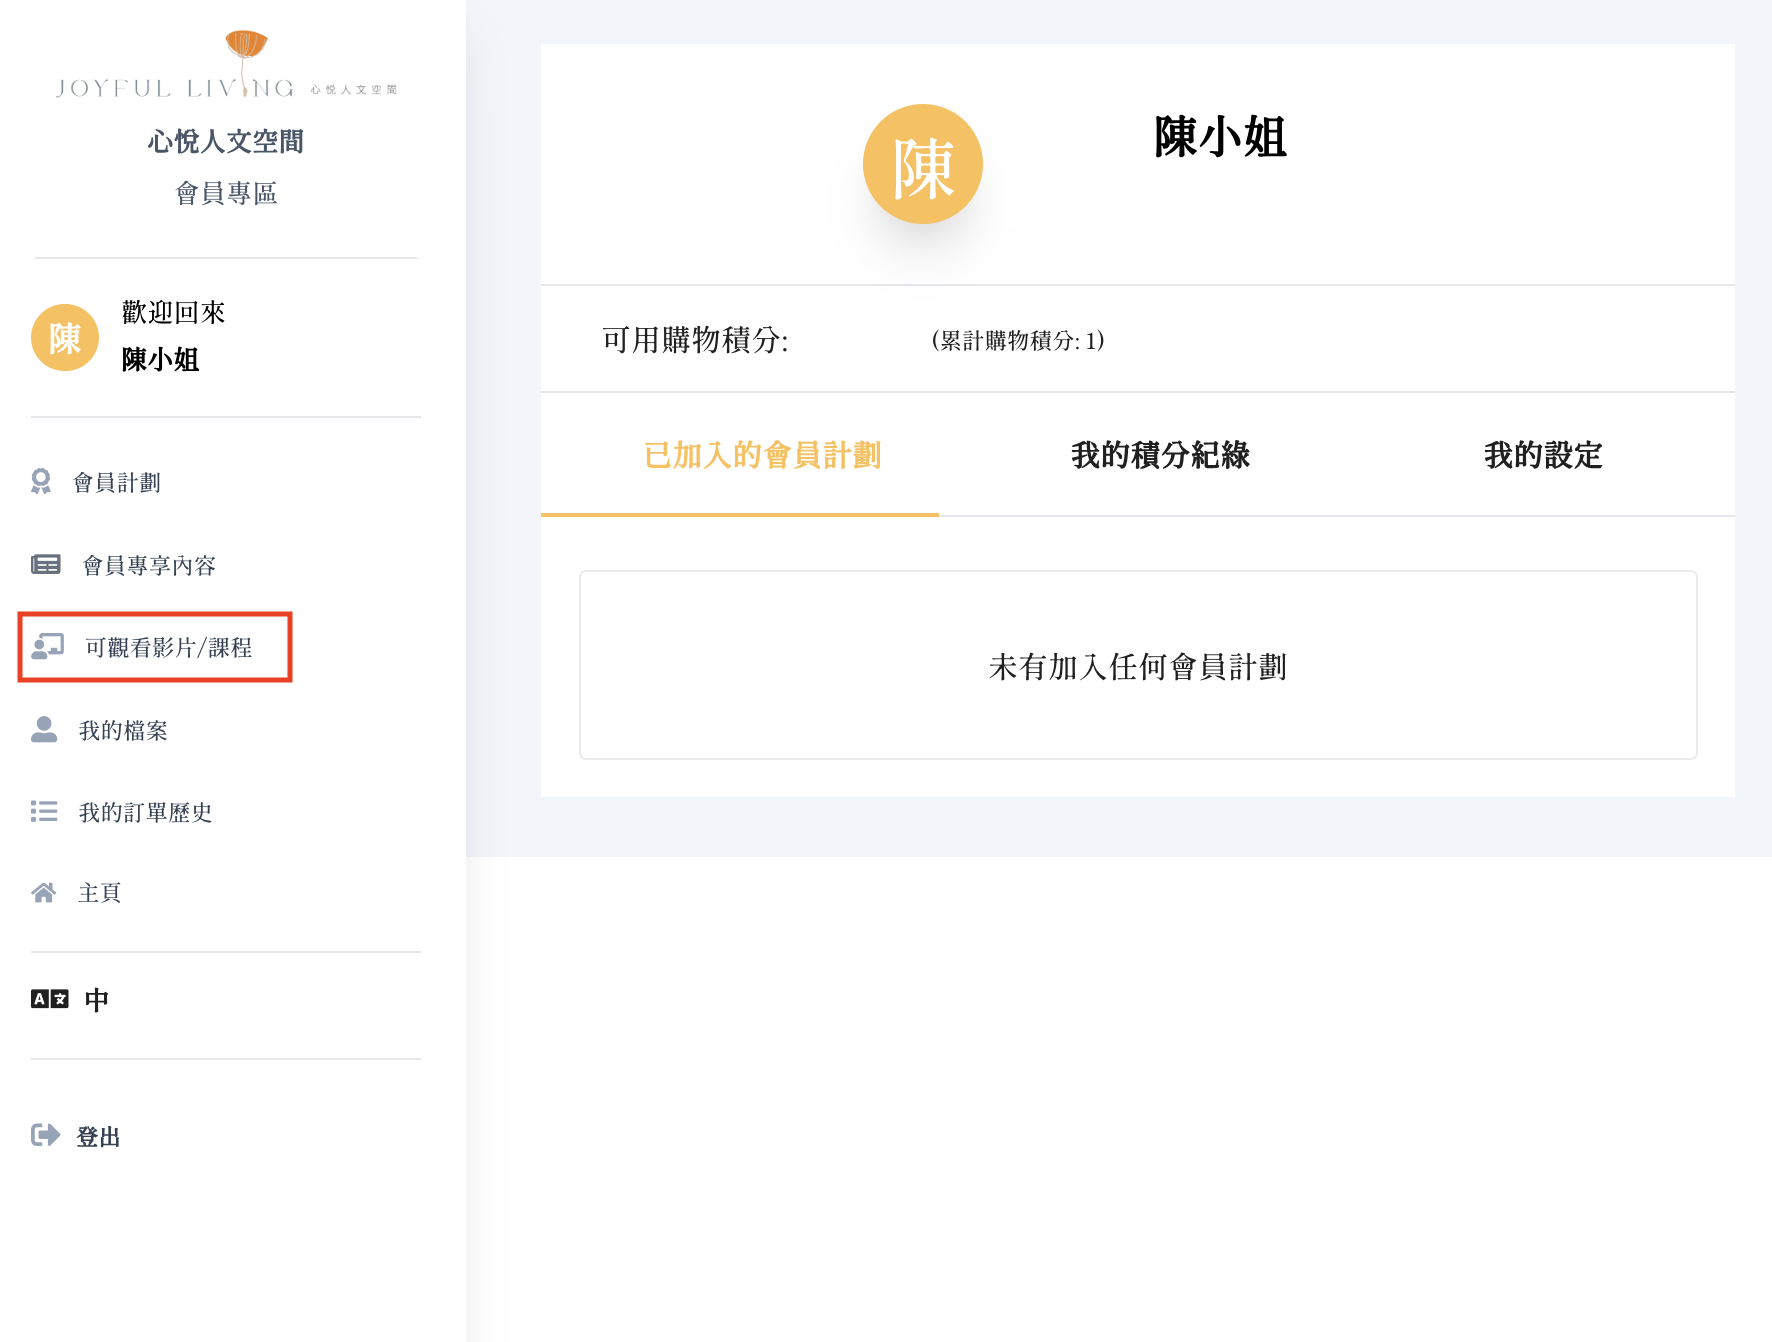The width and height of the screenshot is (1772, 1342).
Task: Click the My Profile person icon
Action: [44, 730]
